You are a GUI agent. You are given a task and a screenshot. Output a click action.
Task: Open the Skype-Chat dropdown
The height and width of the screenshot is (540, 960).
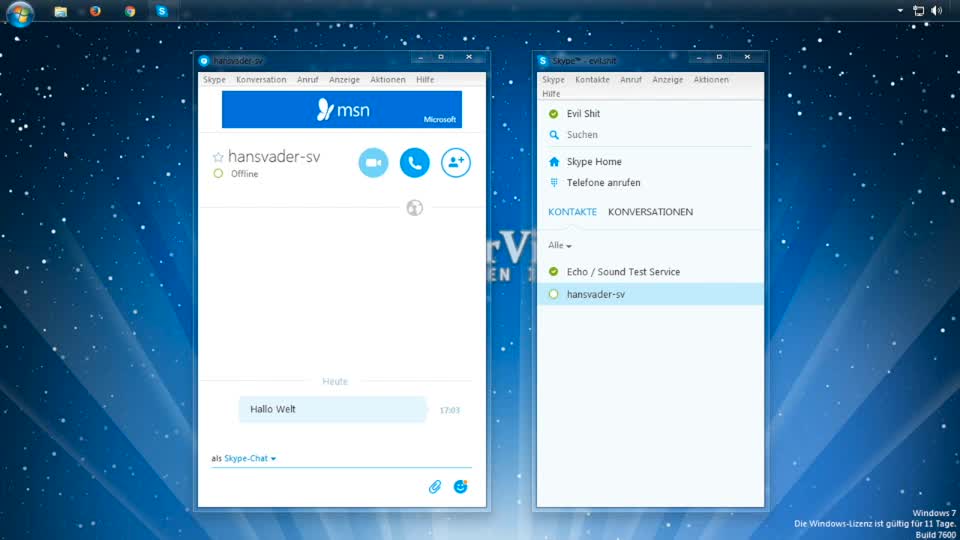[250, 458]
